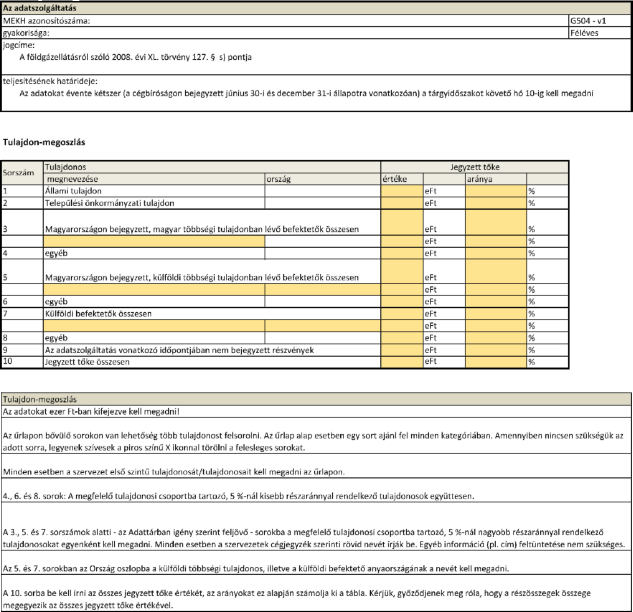Click értéke cell of unnumbered row under row 5
Image resolution: width=633 pixels, height=612 pixels.
(x=402, y=290)
